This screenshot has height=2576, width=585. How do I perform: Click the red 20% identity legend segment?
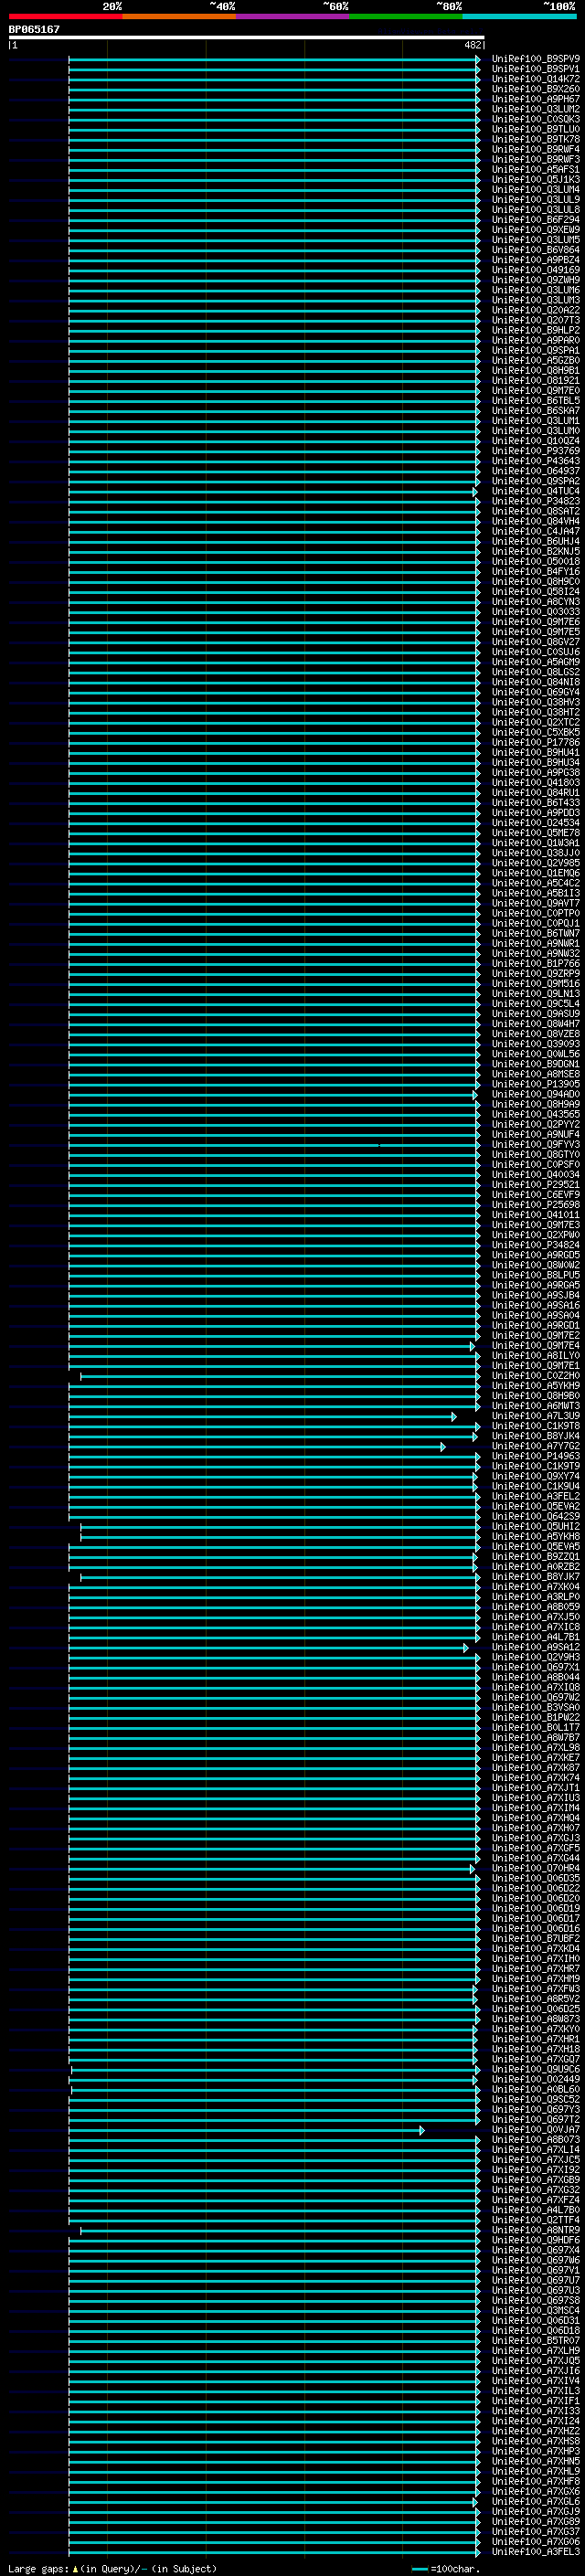point(65,16)
